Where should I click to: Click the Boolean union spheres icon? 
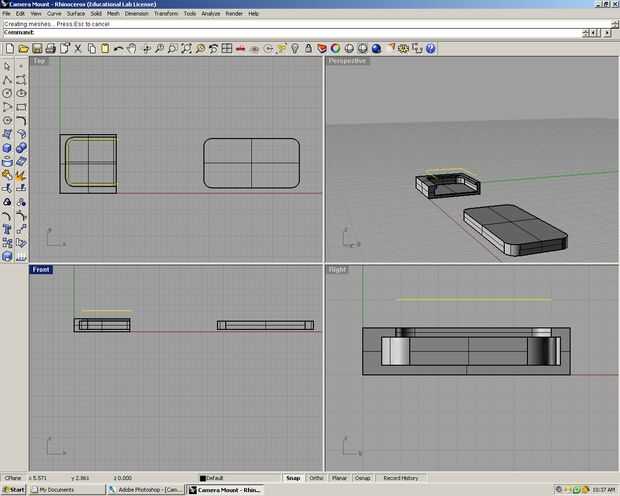[21, 148]
